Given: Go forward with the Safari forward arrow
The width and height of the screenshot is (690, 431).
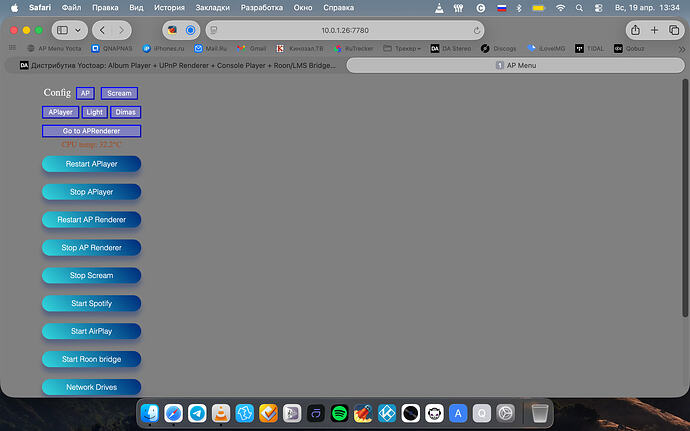Looking at the screenshot, I should click(121, 30).
